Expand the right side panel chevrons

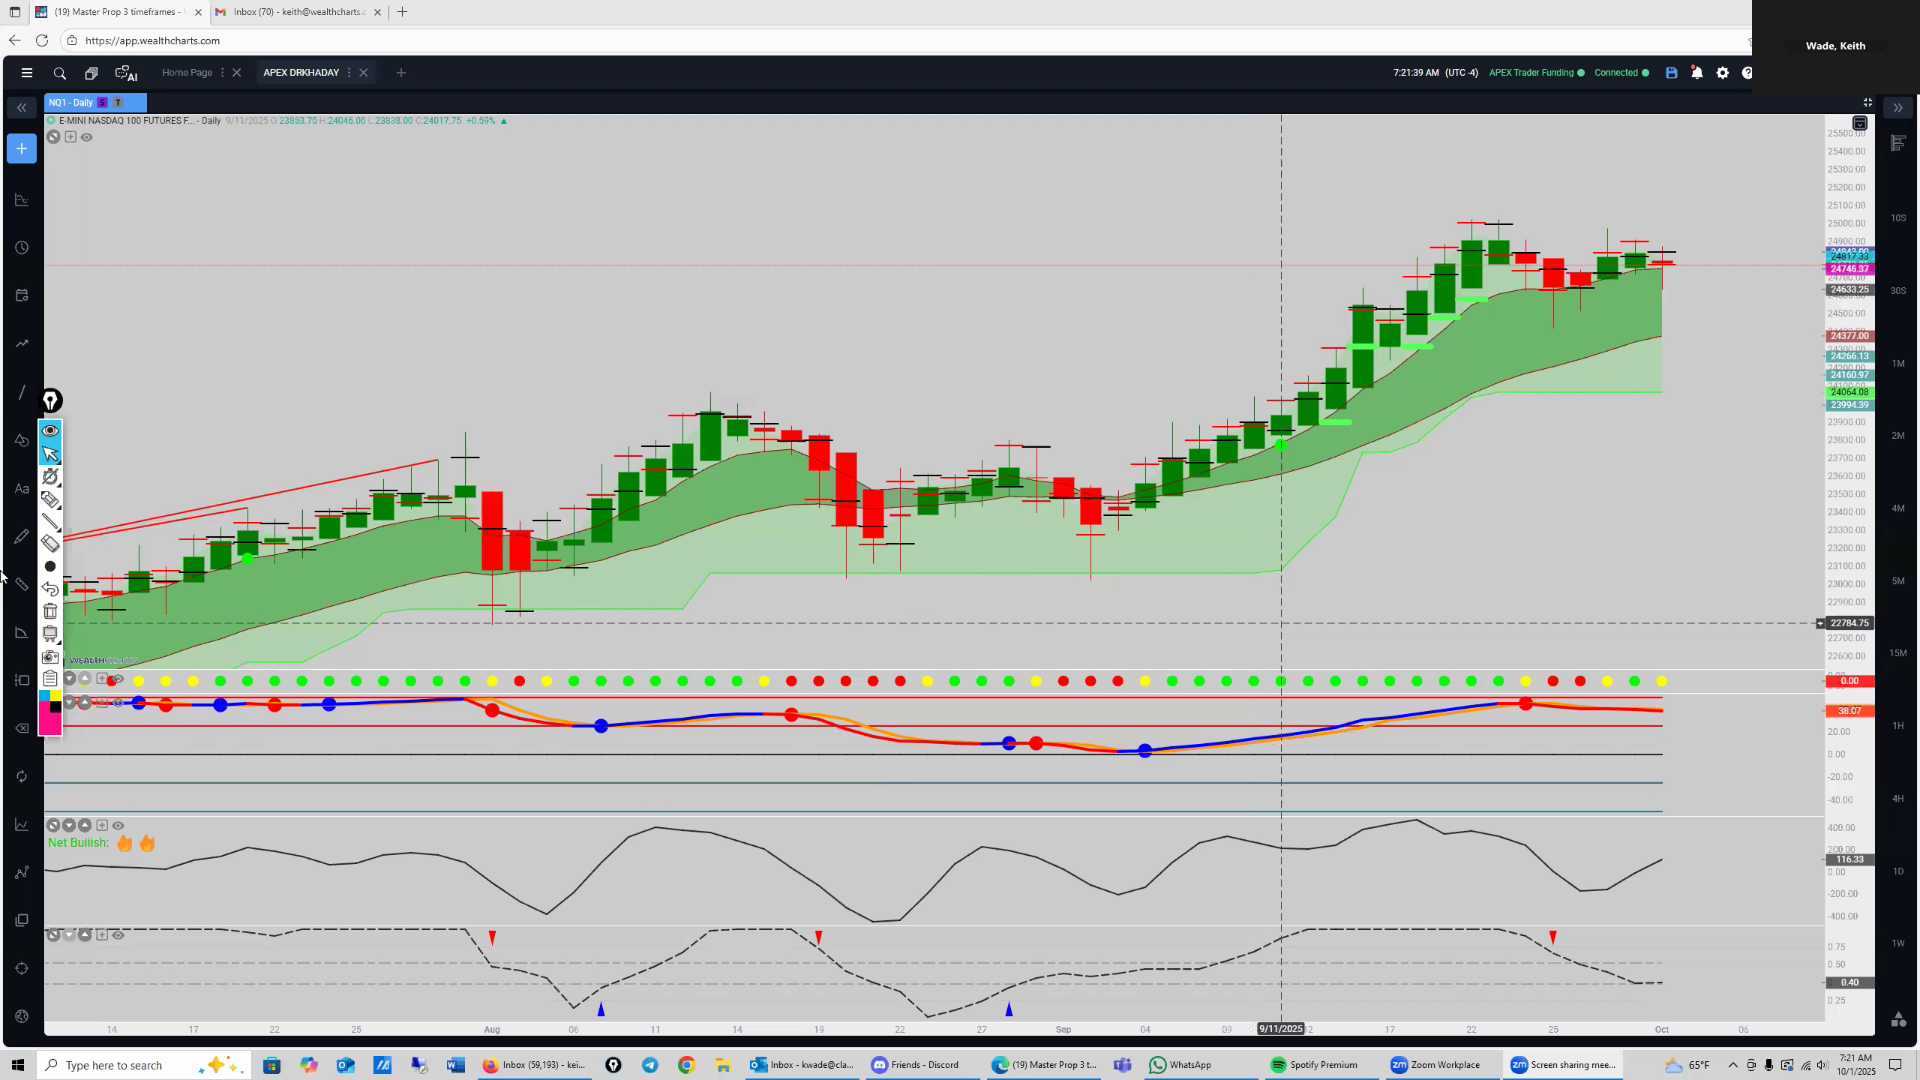pos(1898,108)
